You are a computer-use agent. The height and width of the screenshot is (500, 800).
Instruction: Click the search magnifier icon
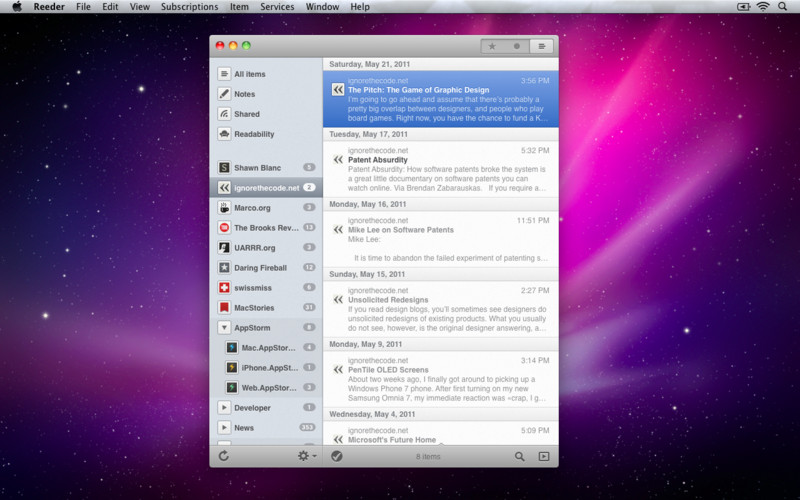click(x=519, y=456)
